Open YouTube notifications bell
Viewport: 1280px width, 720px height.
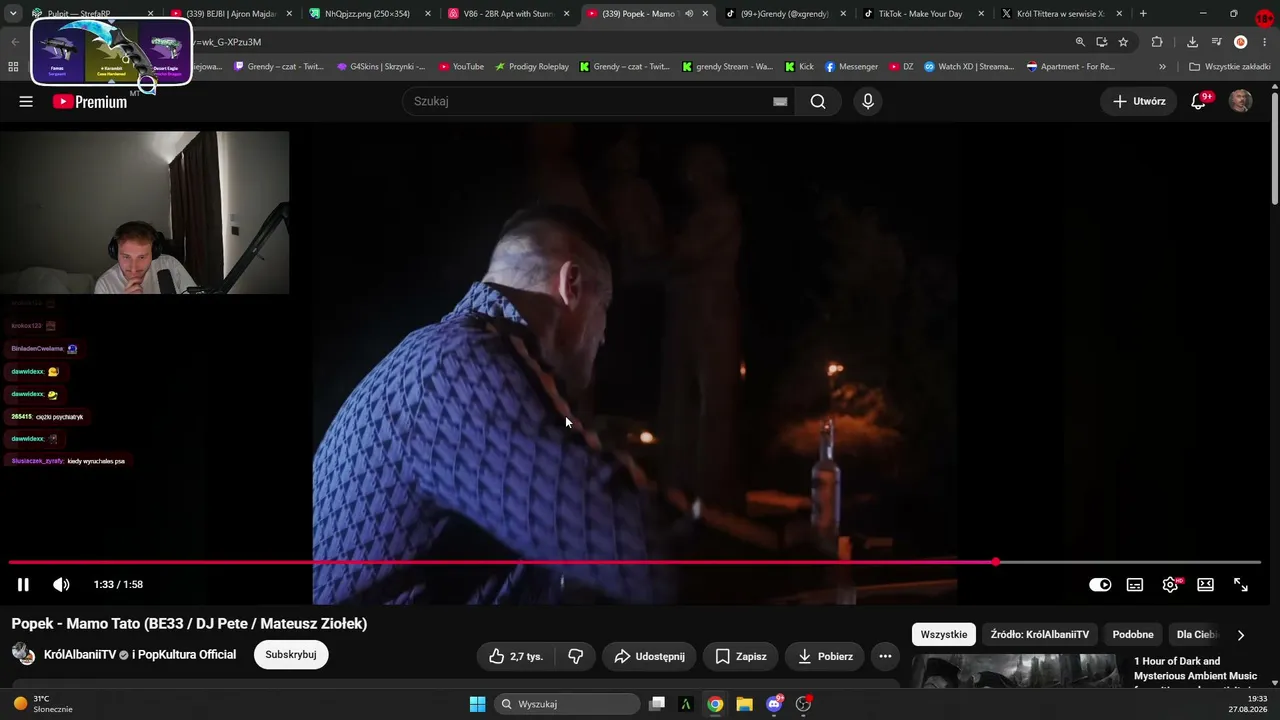(x=1198, y=101)
